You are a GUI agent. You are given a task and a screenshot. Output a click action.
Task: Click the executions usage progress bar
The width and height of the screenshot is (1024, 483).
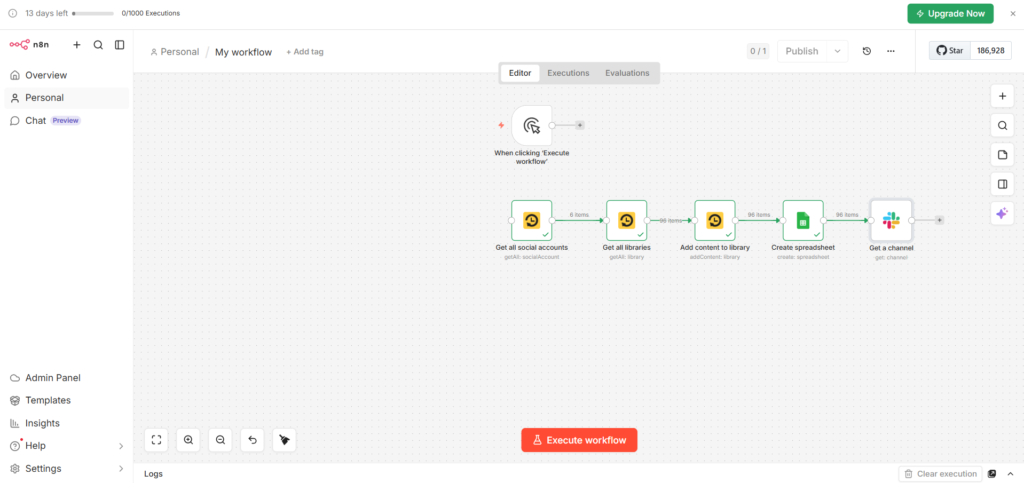pos(93,13)
